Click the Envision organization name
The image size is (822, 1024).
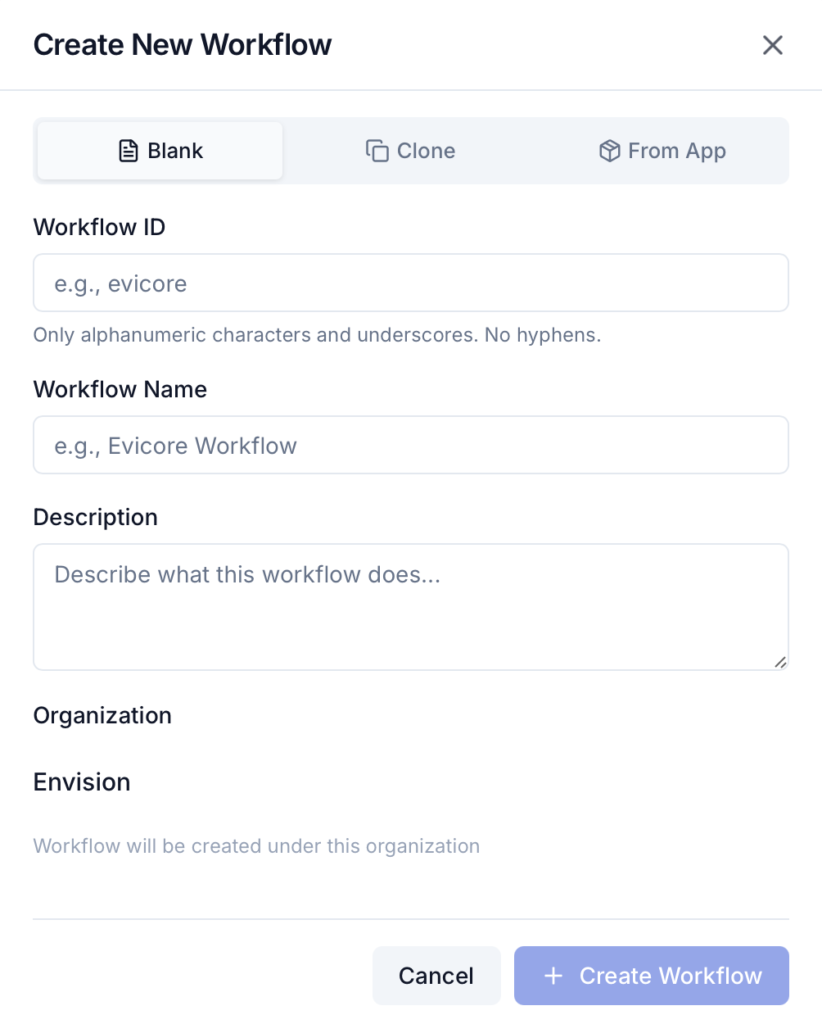[82, 781]
